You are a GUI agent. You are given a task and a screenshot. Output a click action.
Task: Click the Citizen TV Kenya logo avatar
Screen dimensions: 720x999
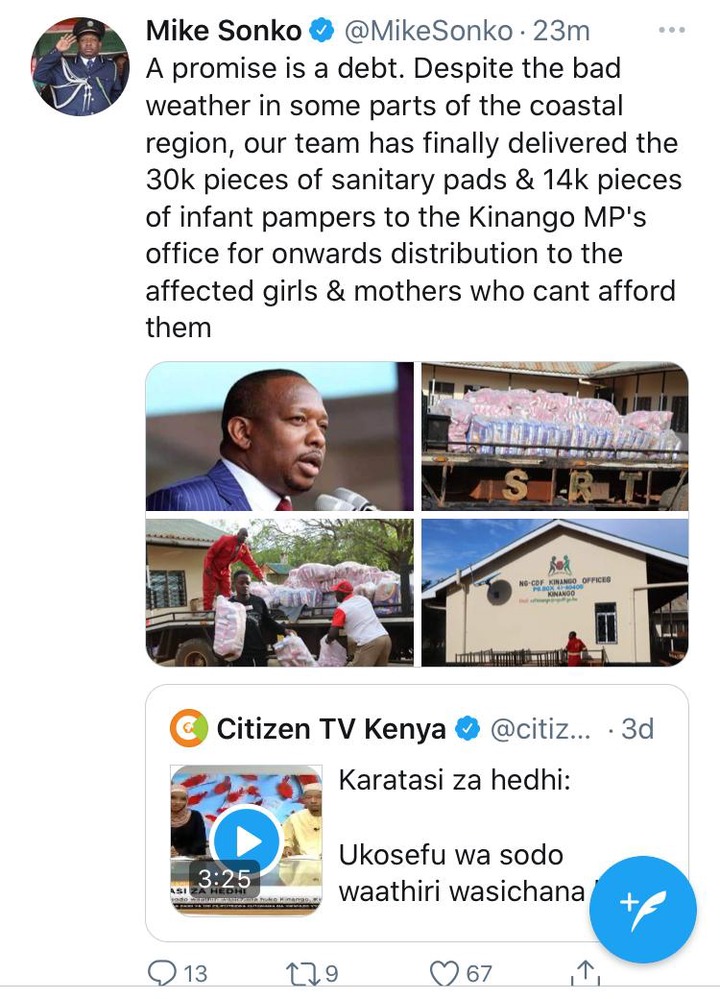click(x=189, y=728)
